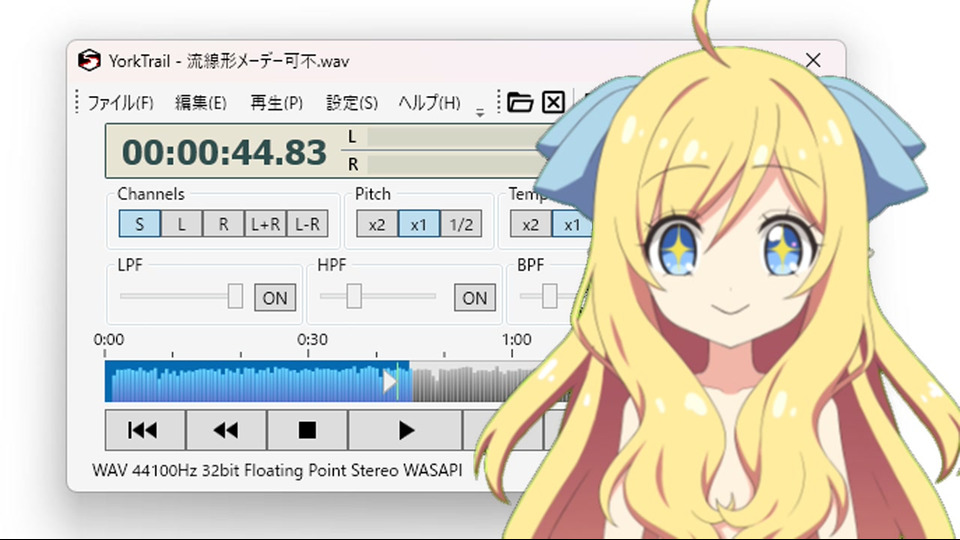This screenshot has width=960, height=540.
Task: Click the toolbar drag grip handle
Action: (499, 102)
